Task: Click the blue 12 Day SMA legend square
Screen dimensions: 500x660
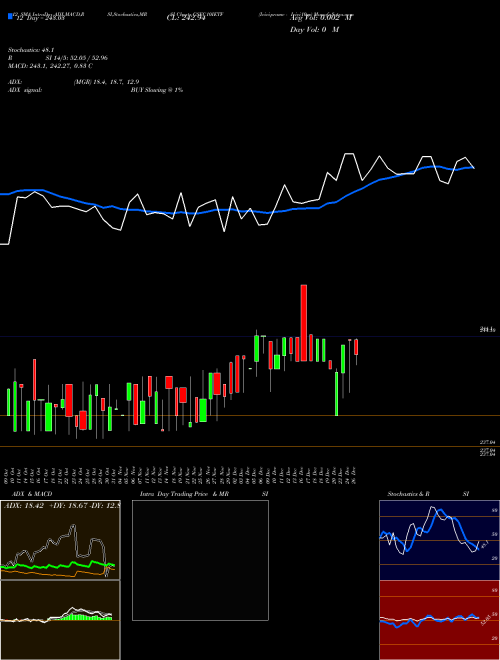Action: [x=11, y=16]
